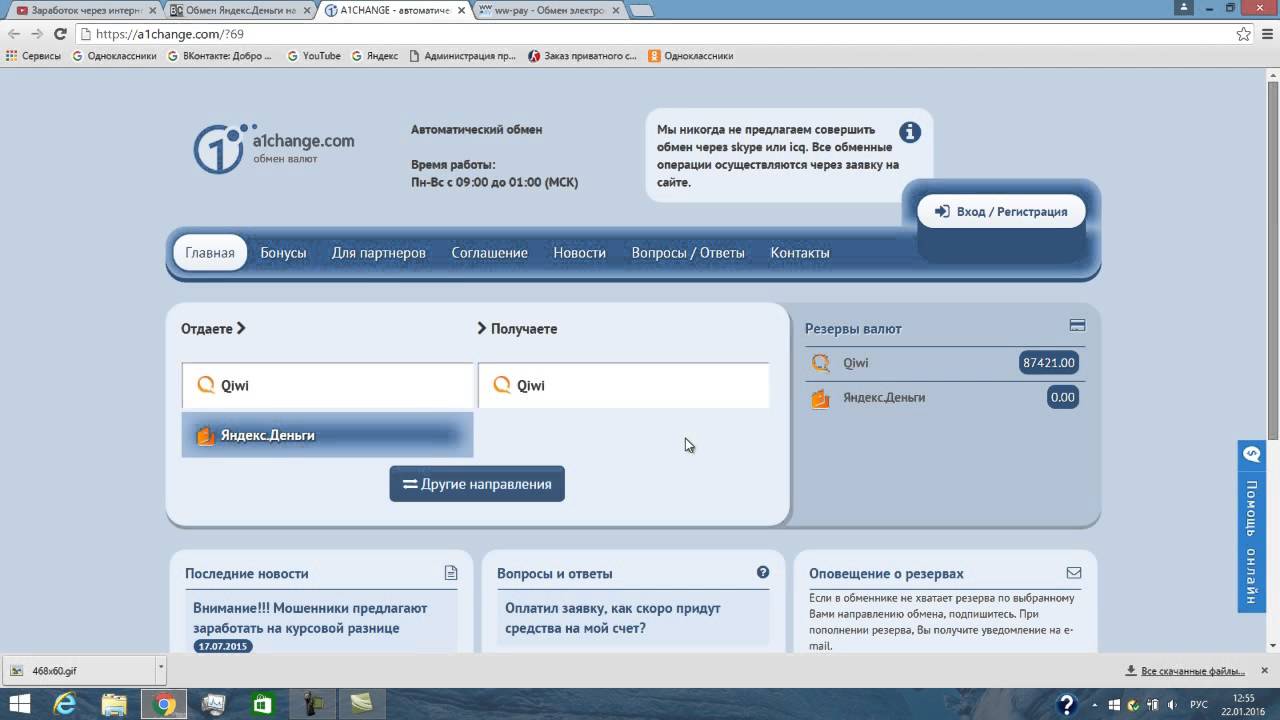Screen dimensions: 1280x720
Task: Click the Вход / Регистрация button
Action: pos(1001,212)
